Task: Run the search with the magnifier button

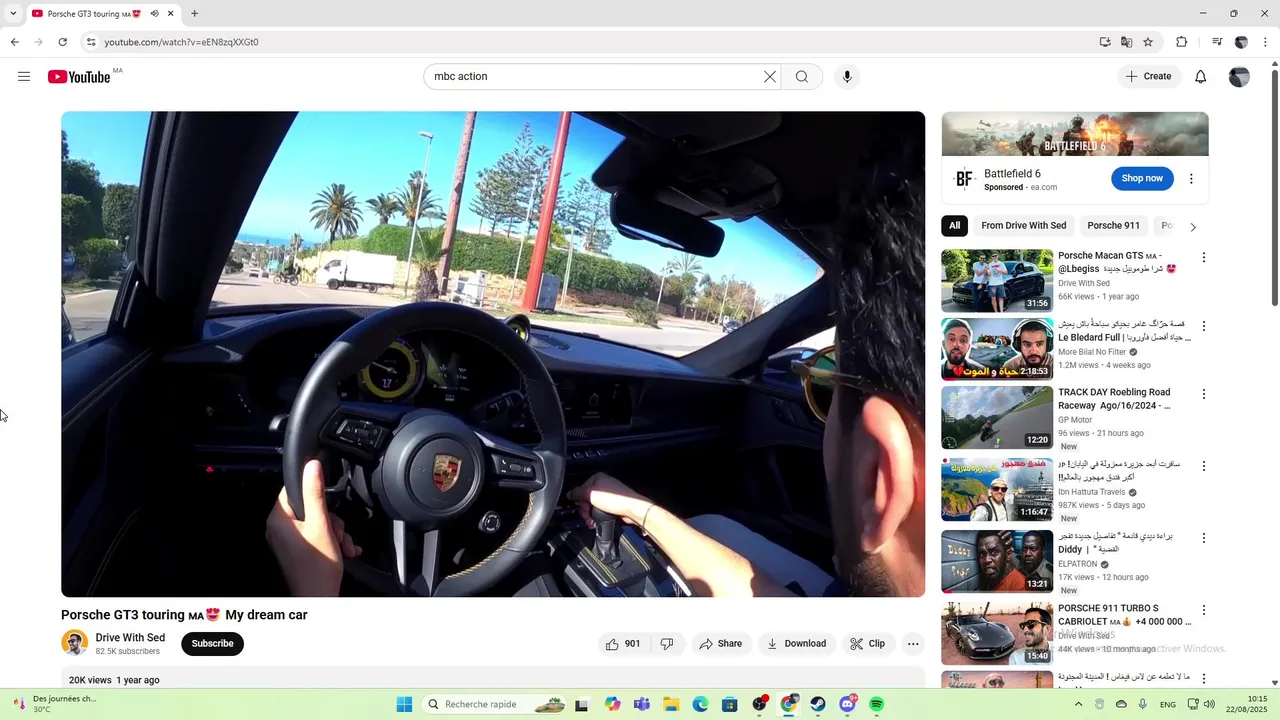Action: coord(802,77)
